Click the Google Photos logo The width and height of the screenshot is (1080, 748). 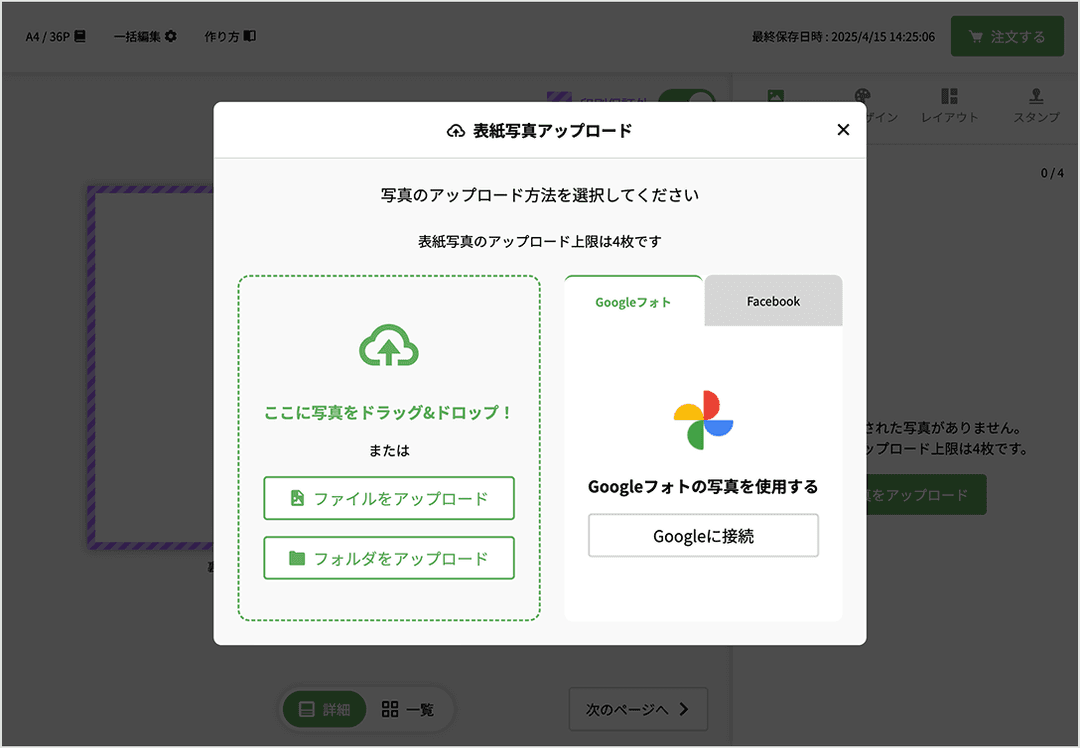coord(702,420)
